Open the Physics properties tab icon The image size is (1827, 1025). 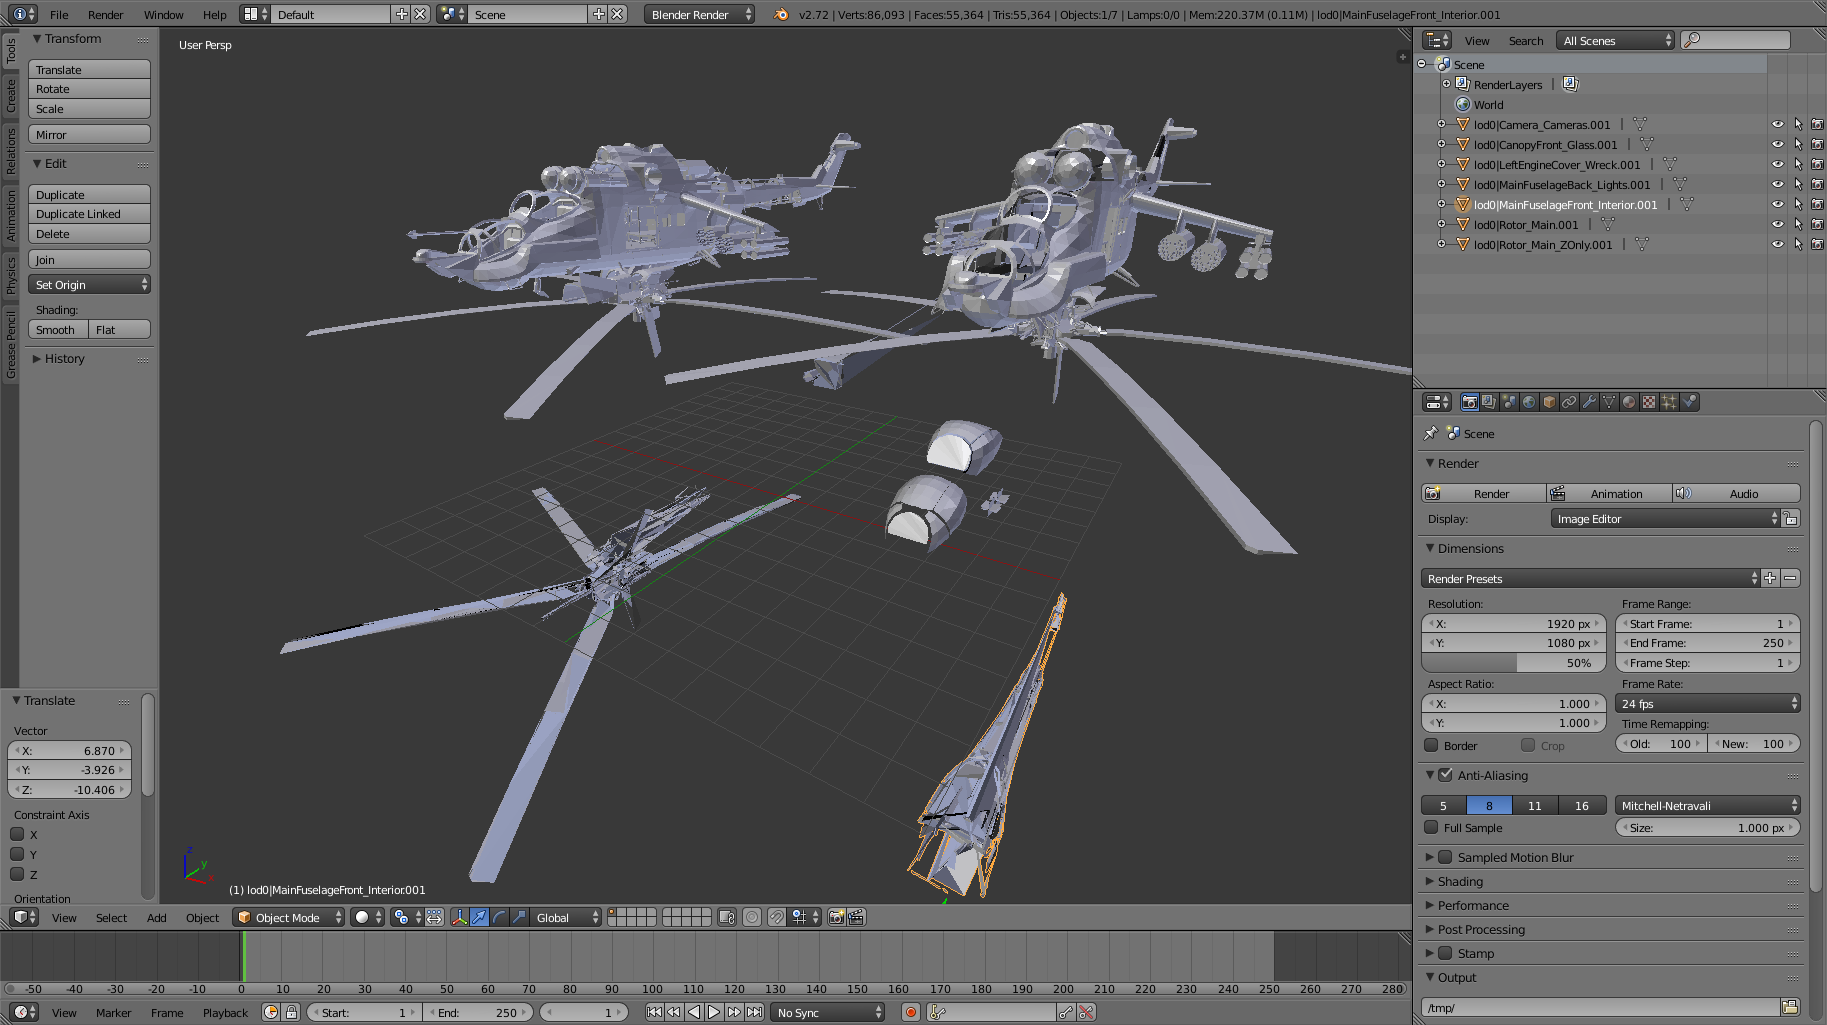pyautogui.click(x=1689, y=402)
